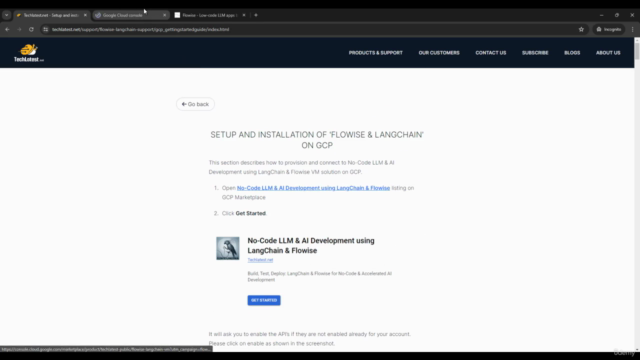Open Blogs from navigation bar
Image resolution: width=640 pixels, height=360 pixels.
pos(572,53)
